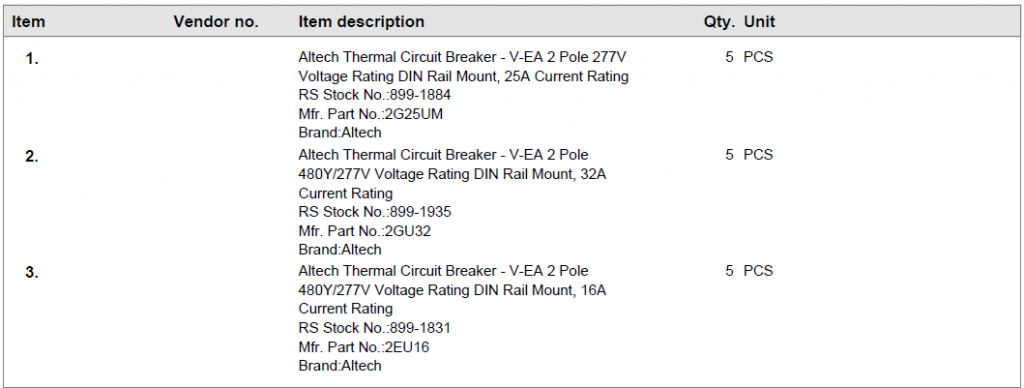This screenshot has height=388, width=1024.
Task: Click the Item column header
Action: point(29,22)
